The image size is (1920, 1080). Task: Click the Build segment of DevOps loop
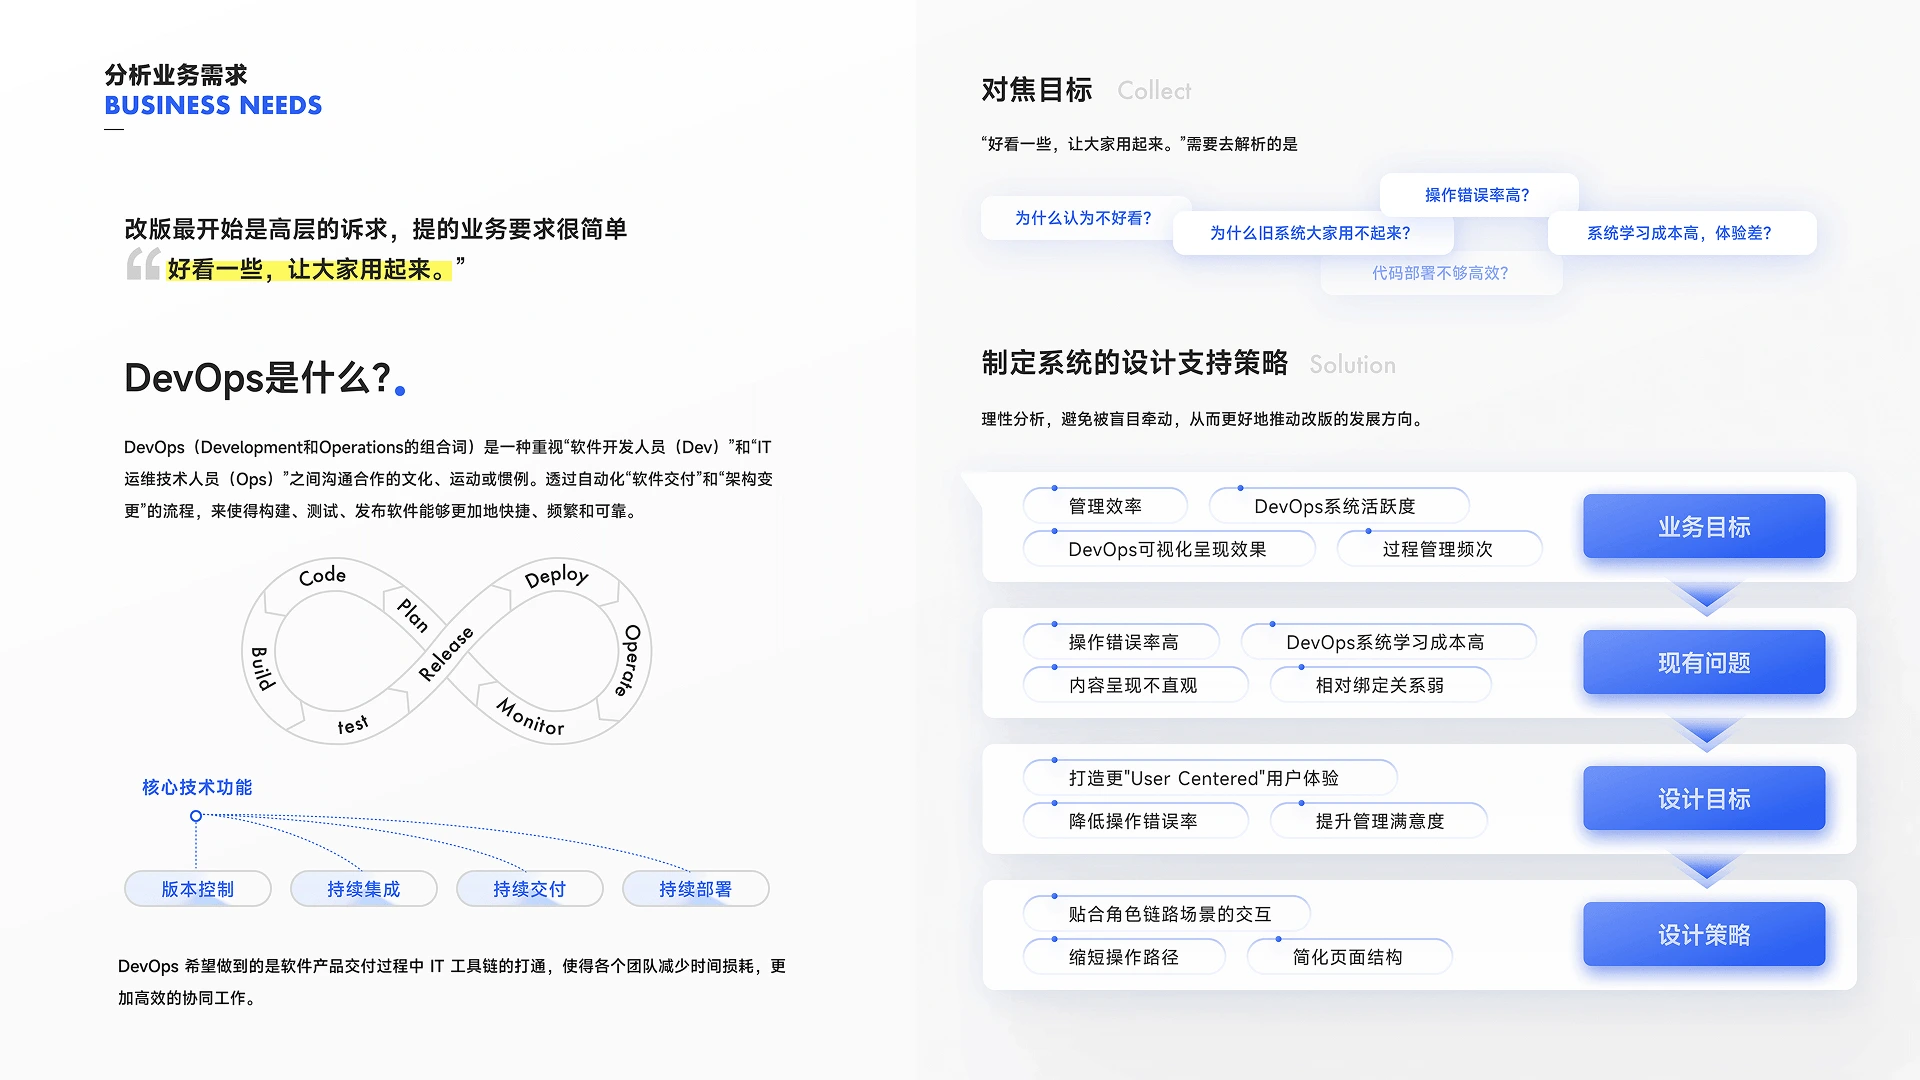point(262,668)
